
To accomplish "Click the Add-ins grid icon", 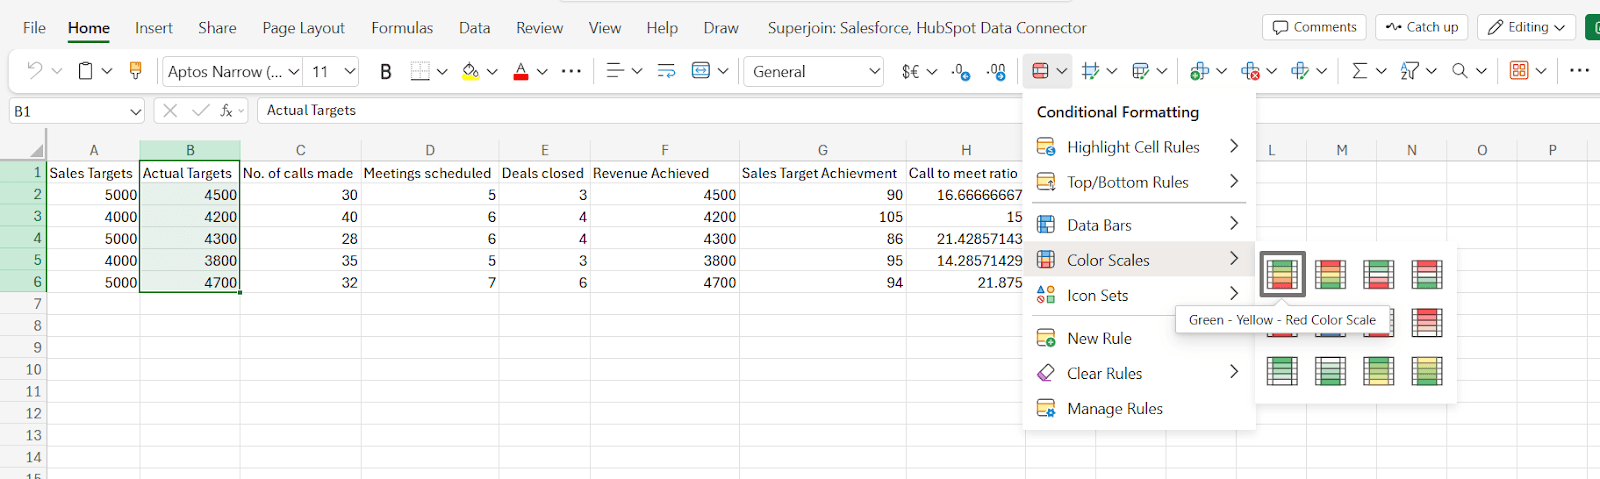I will click(1519, 71).
